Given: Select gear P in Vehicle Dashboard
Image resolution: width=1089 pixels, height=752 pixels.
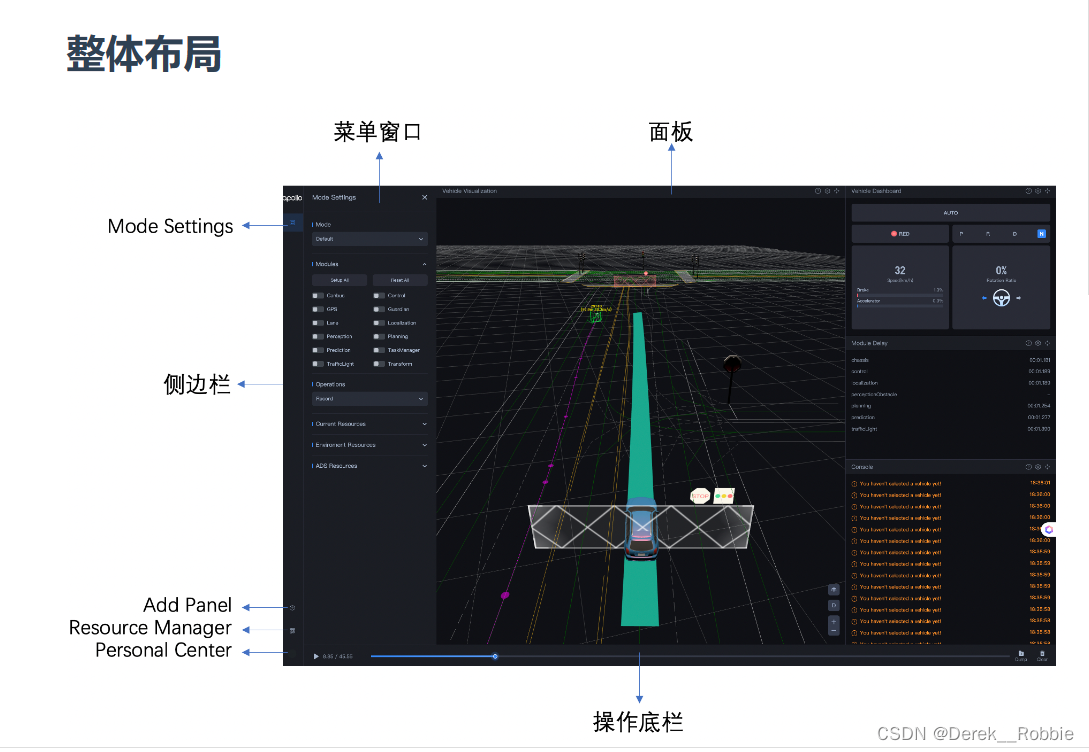Looking at the screenshot, I should click(962, 234).
